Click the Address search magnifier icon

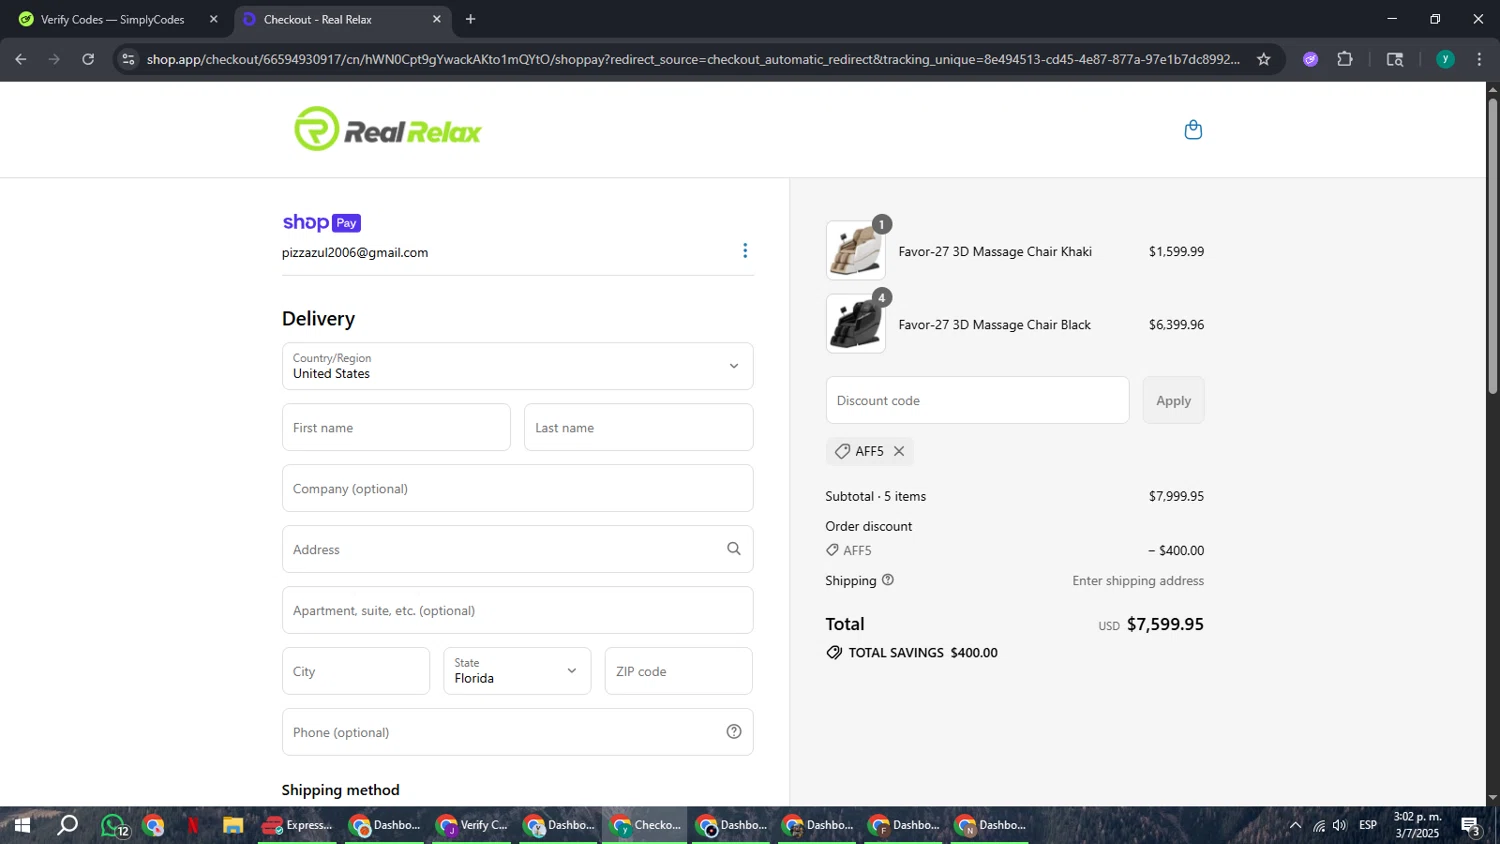[734, 549]
